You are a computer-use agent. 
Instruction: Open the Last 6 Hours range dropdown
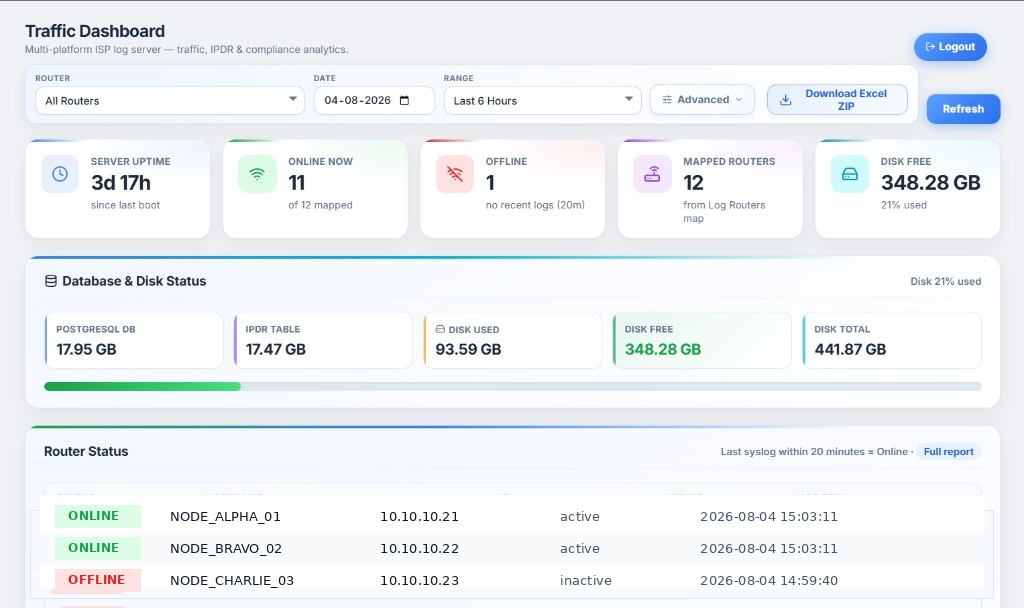[x=543, y=101]
